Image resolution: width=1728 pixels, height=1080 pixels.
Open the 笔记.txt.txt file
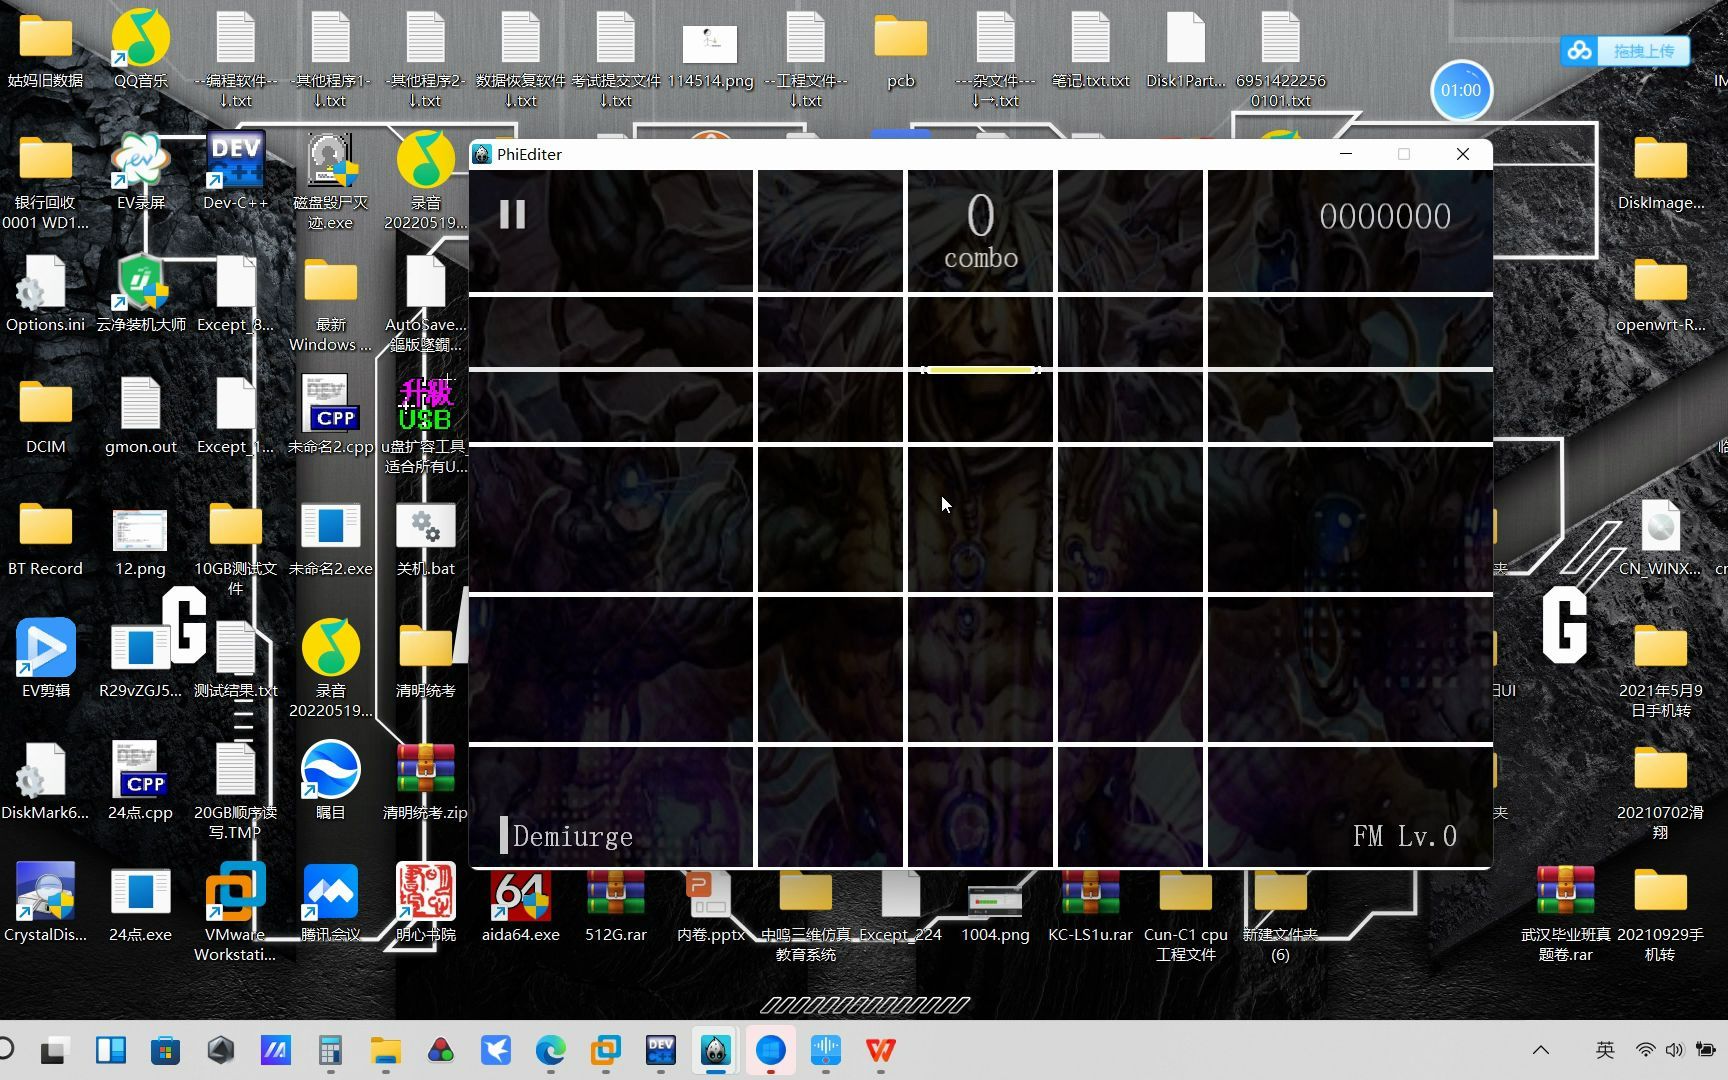pos(1090,48)
